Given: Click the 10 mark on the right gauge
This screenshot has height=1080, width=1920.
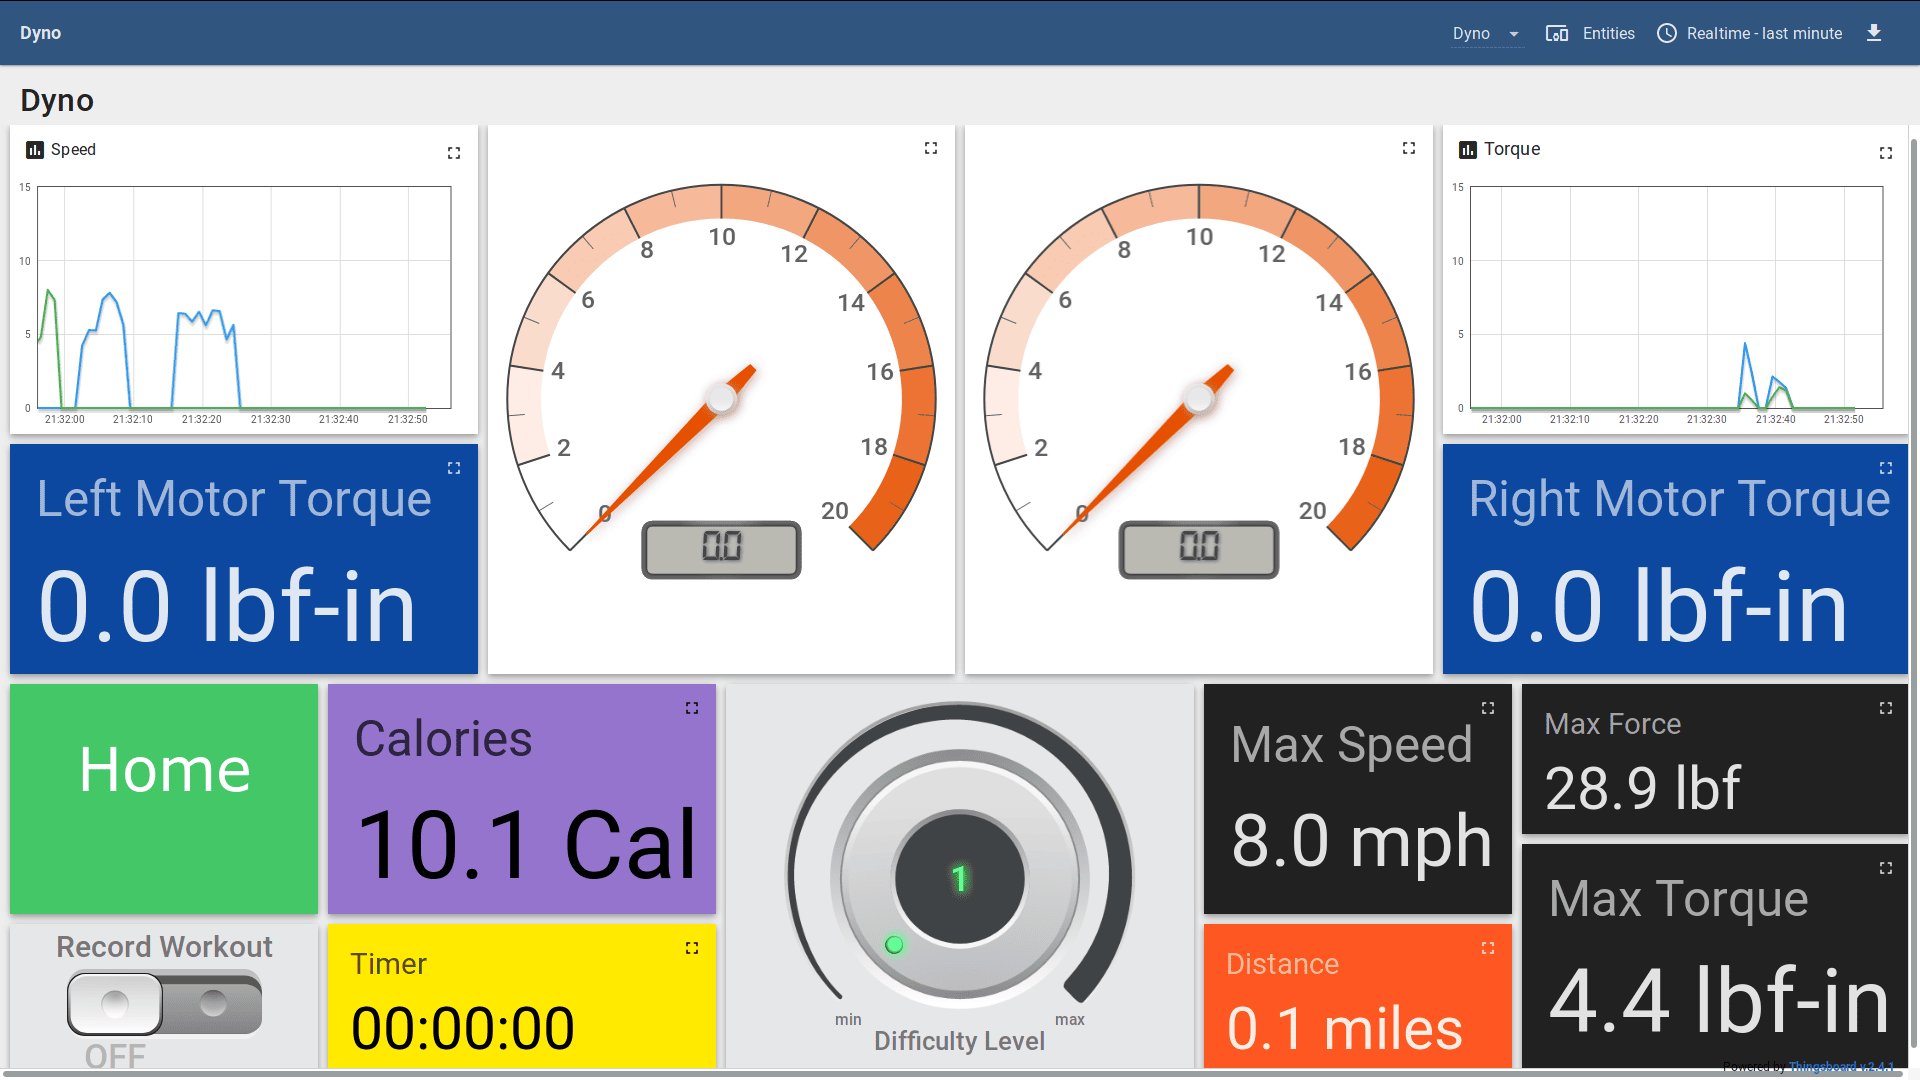Looking at the screenshot, I should 1200,237.
